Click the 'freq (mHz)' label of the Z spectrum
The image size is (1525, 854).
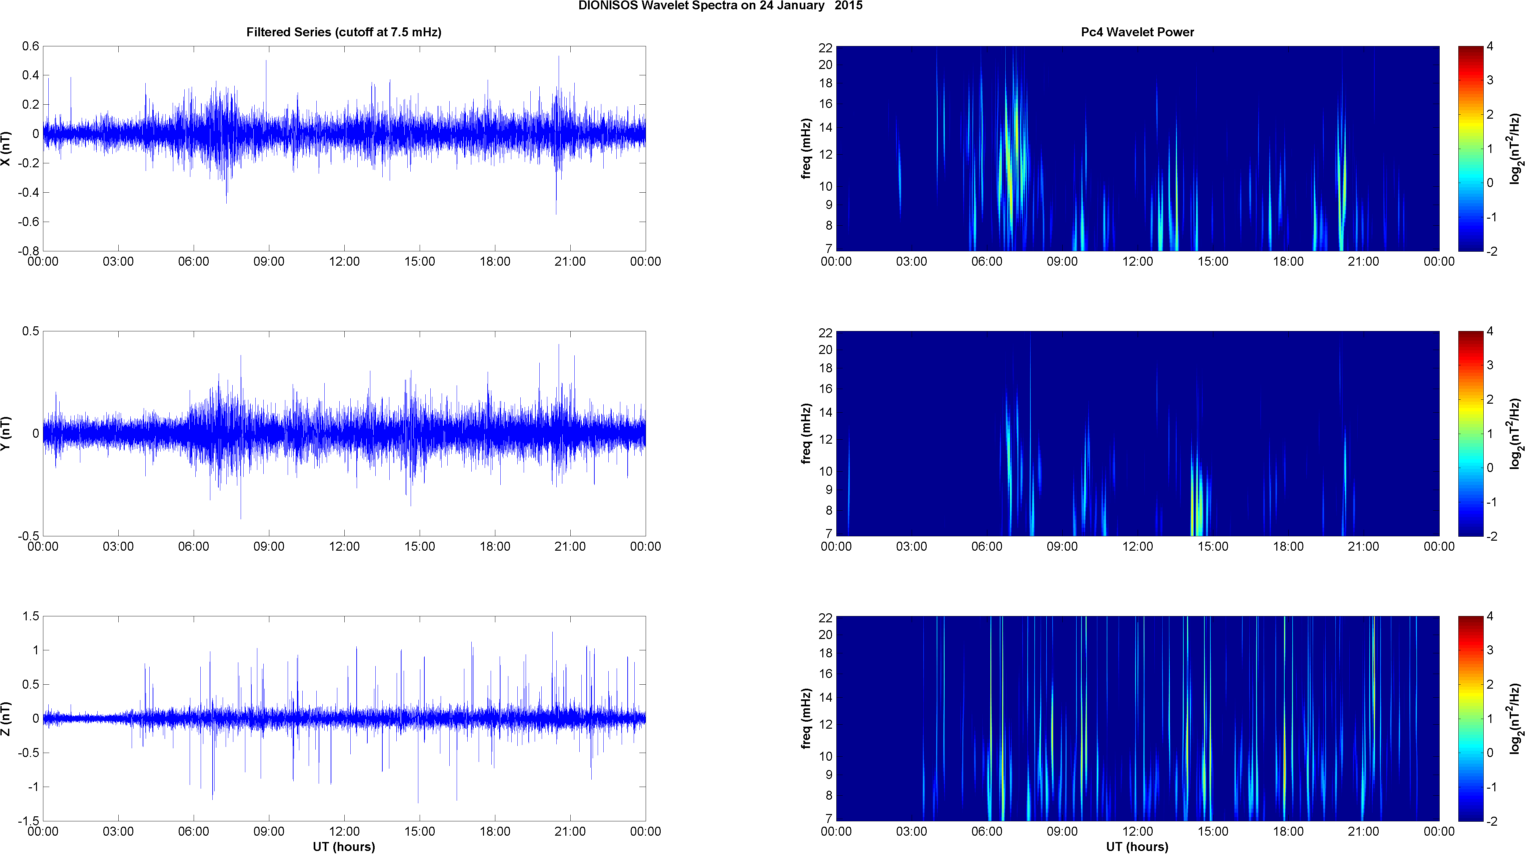(806, 719)
